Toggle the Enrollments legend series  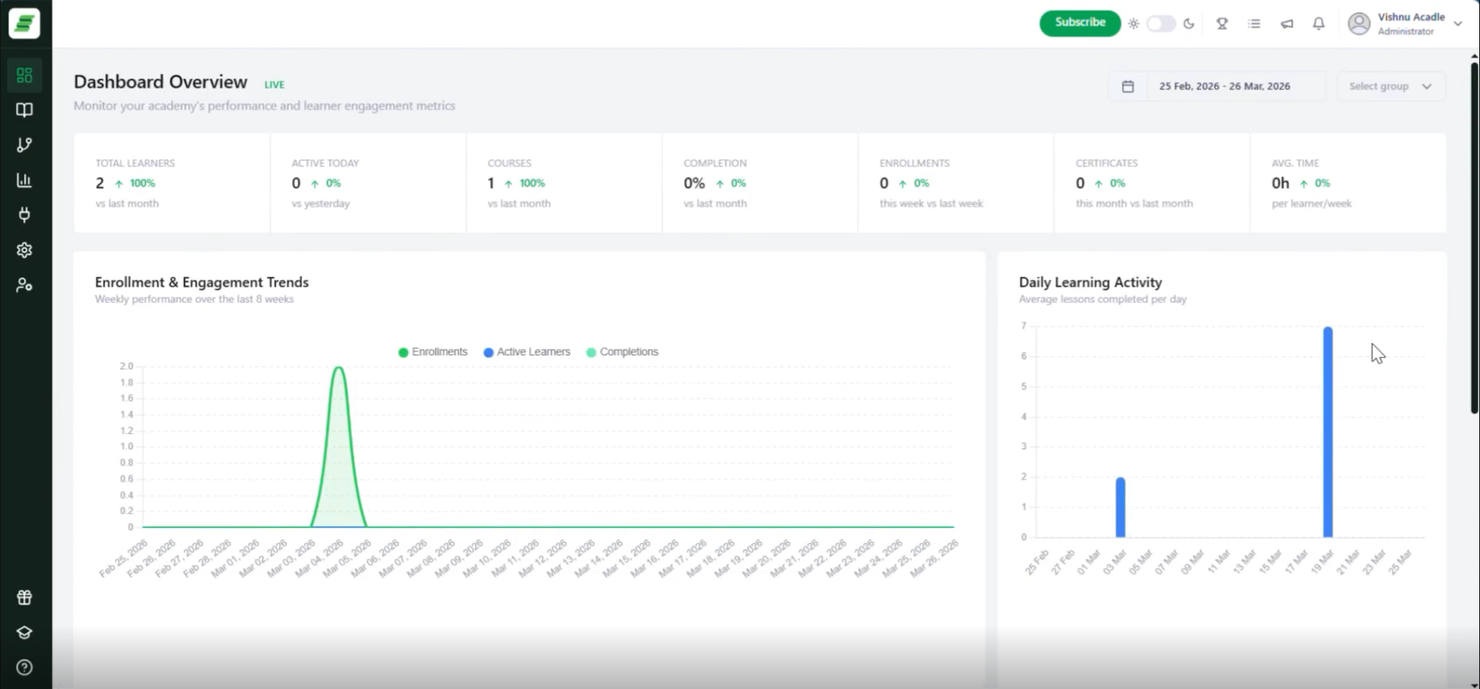pos(433,352)
